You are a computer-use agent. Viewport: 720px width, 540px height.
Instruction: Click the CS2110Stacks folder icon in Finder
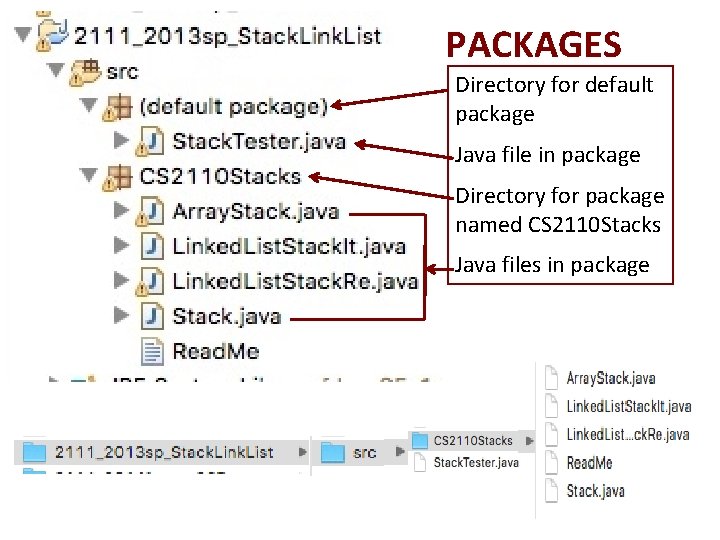pos(420,441)
